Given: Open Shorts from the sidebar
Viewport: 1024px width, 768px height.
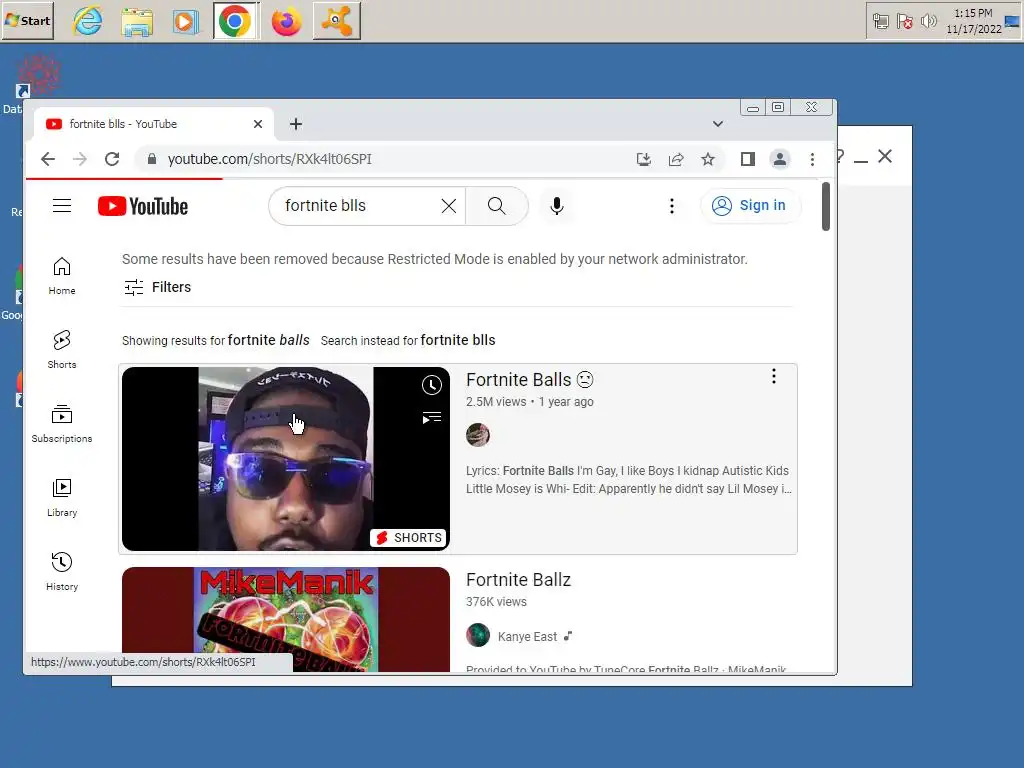Looking at the screenshot, I should (62, 349).
